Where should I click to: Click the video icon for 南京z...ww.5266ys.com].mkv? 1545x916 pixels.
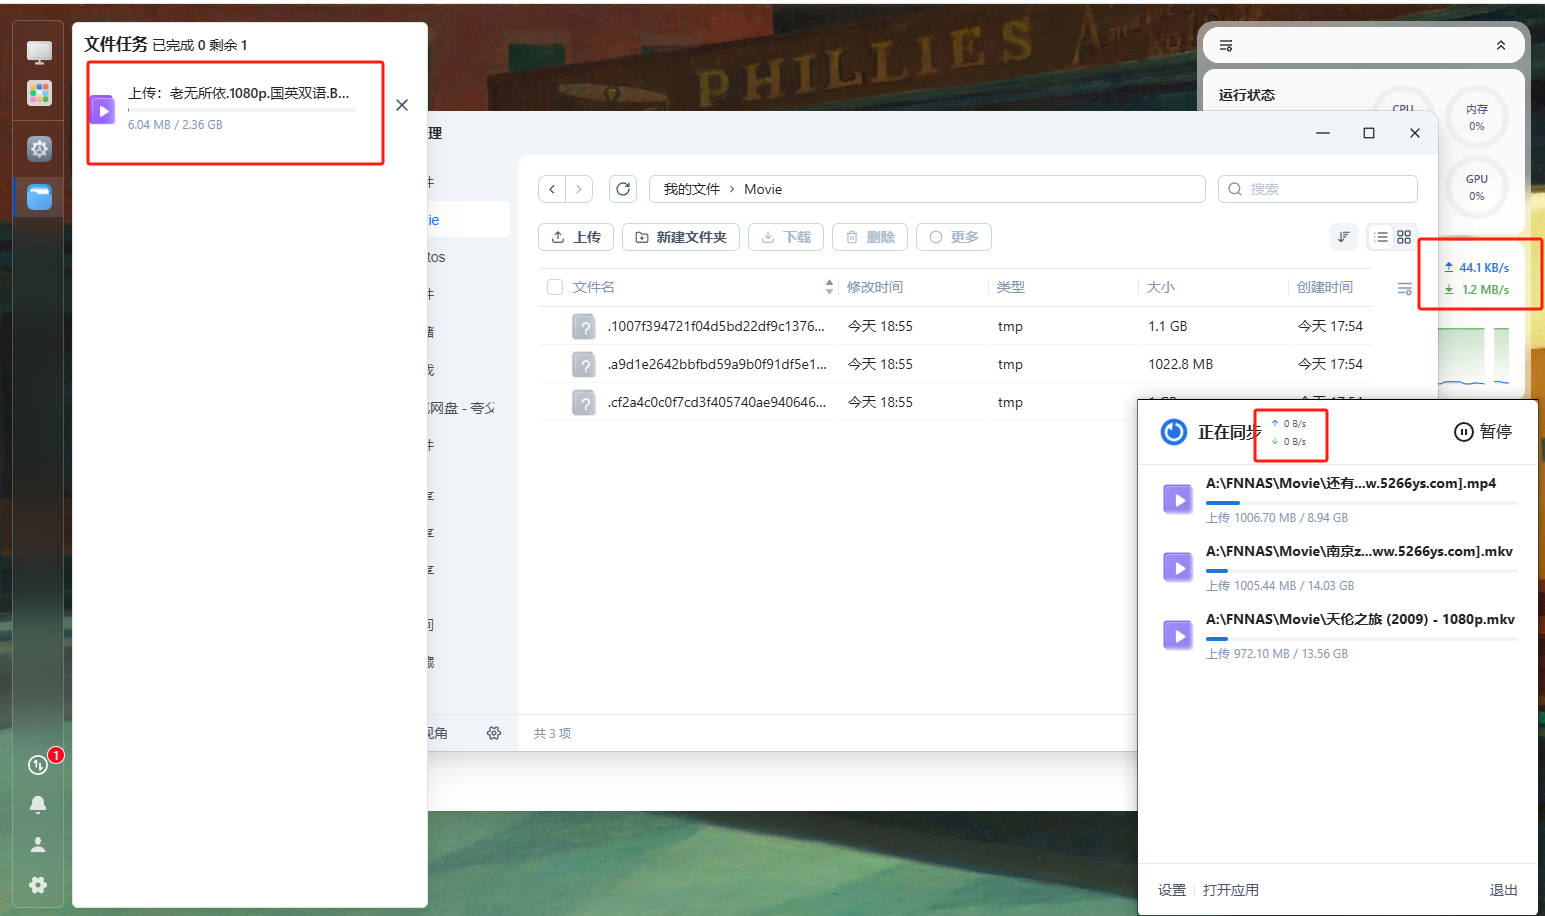coord(1178,567)
